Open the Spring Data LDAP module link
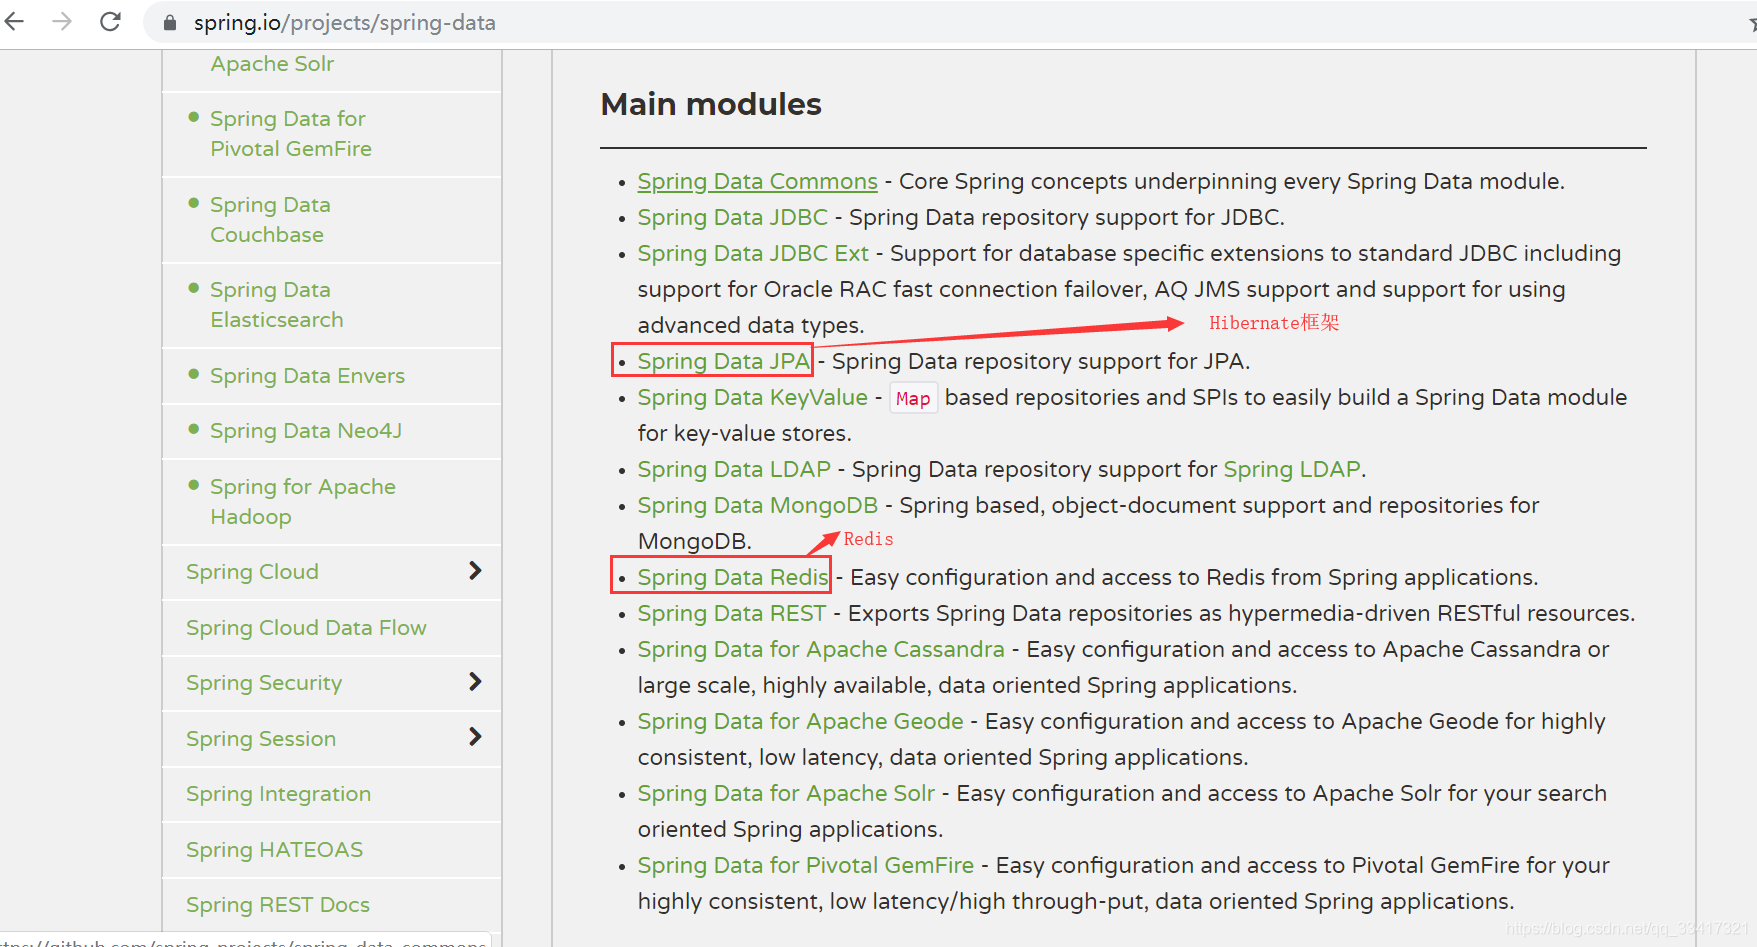Image resolution: width=1757 pixels, height=947 pixels. coord(734,470)
